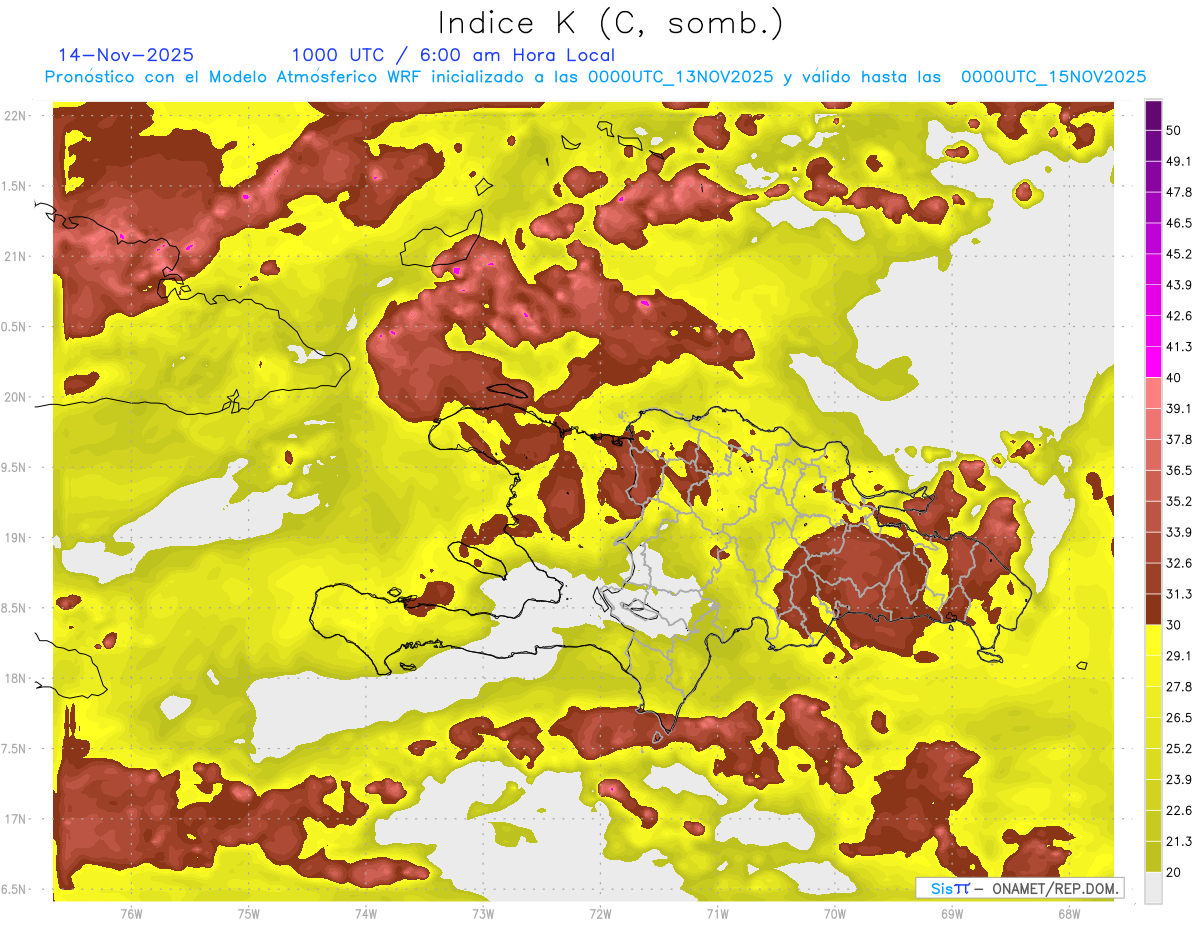
Task: Click the time text "1000 UTC / 6:00 am Hora Local"
Action: point(453,56)
